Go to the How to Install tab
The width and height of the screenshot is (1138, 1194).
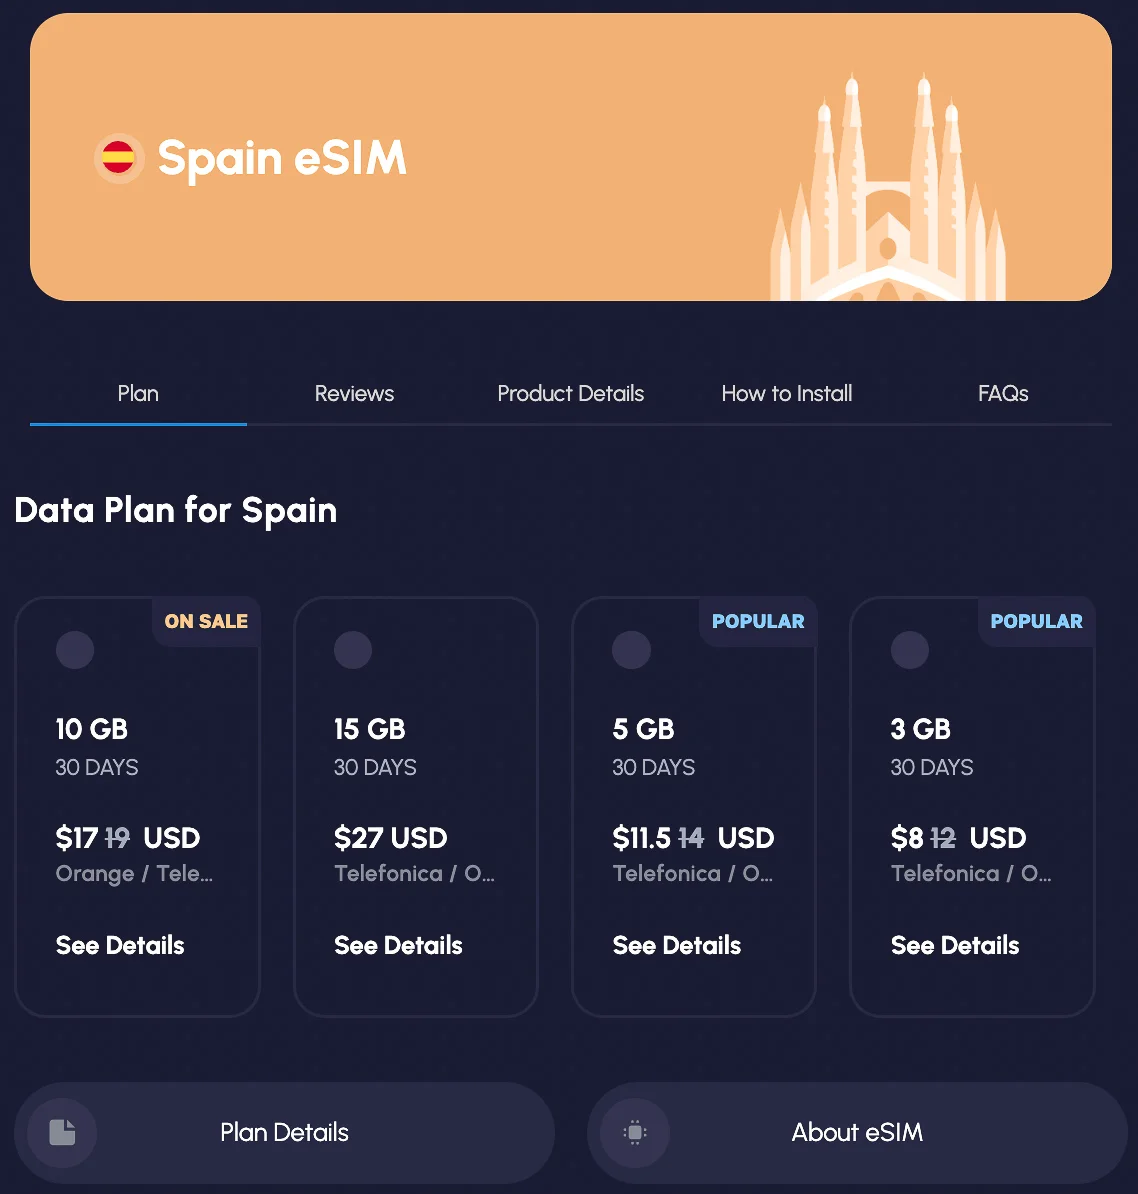click(787, 394)
